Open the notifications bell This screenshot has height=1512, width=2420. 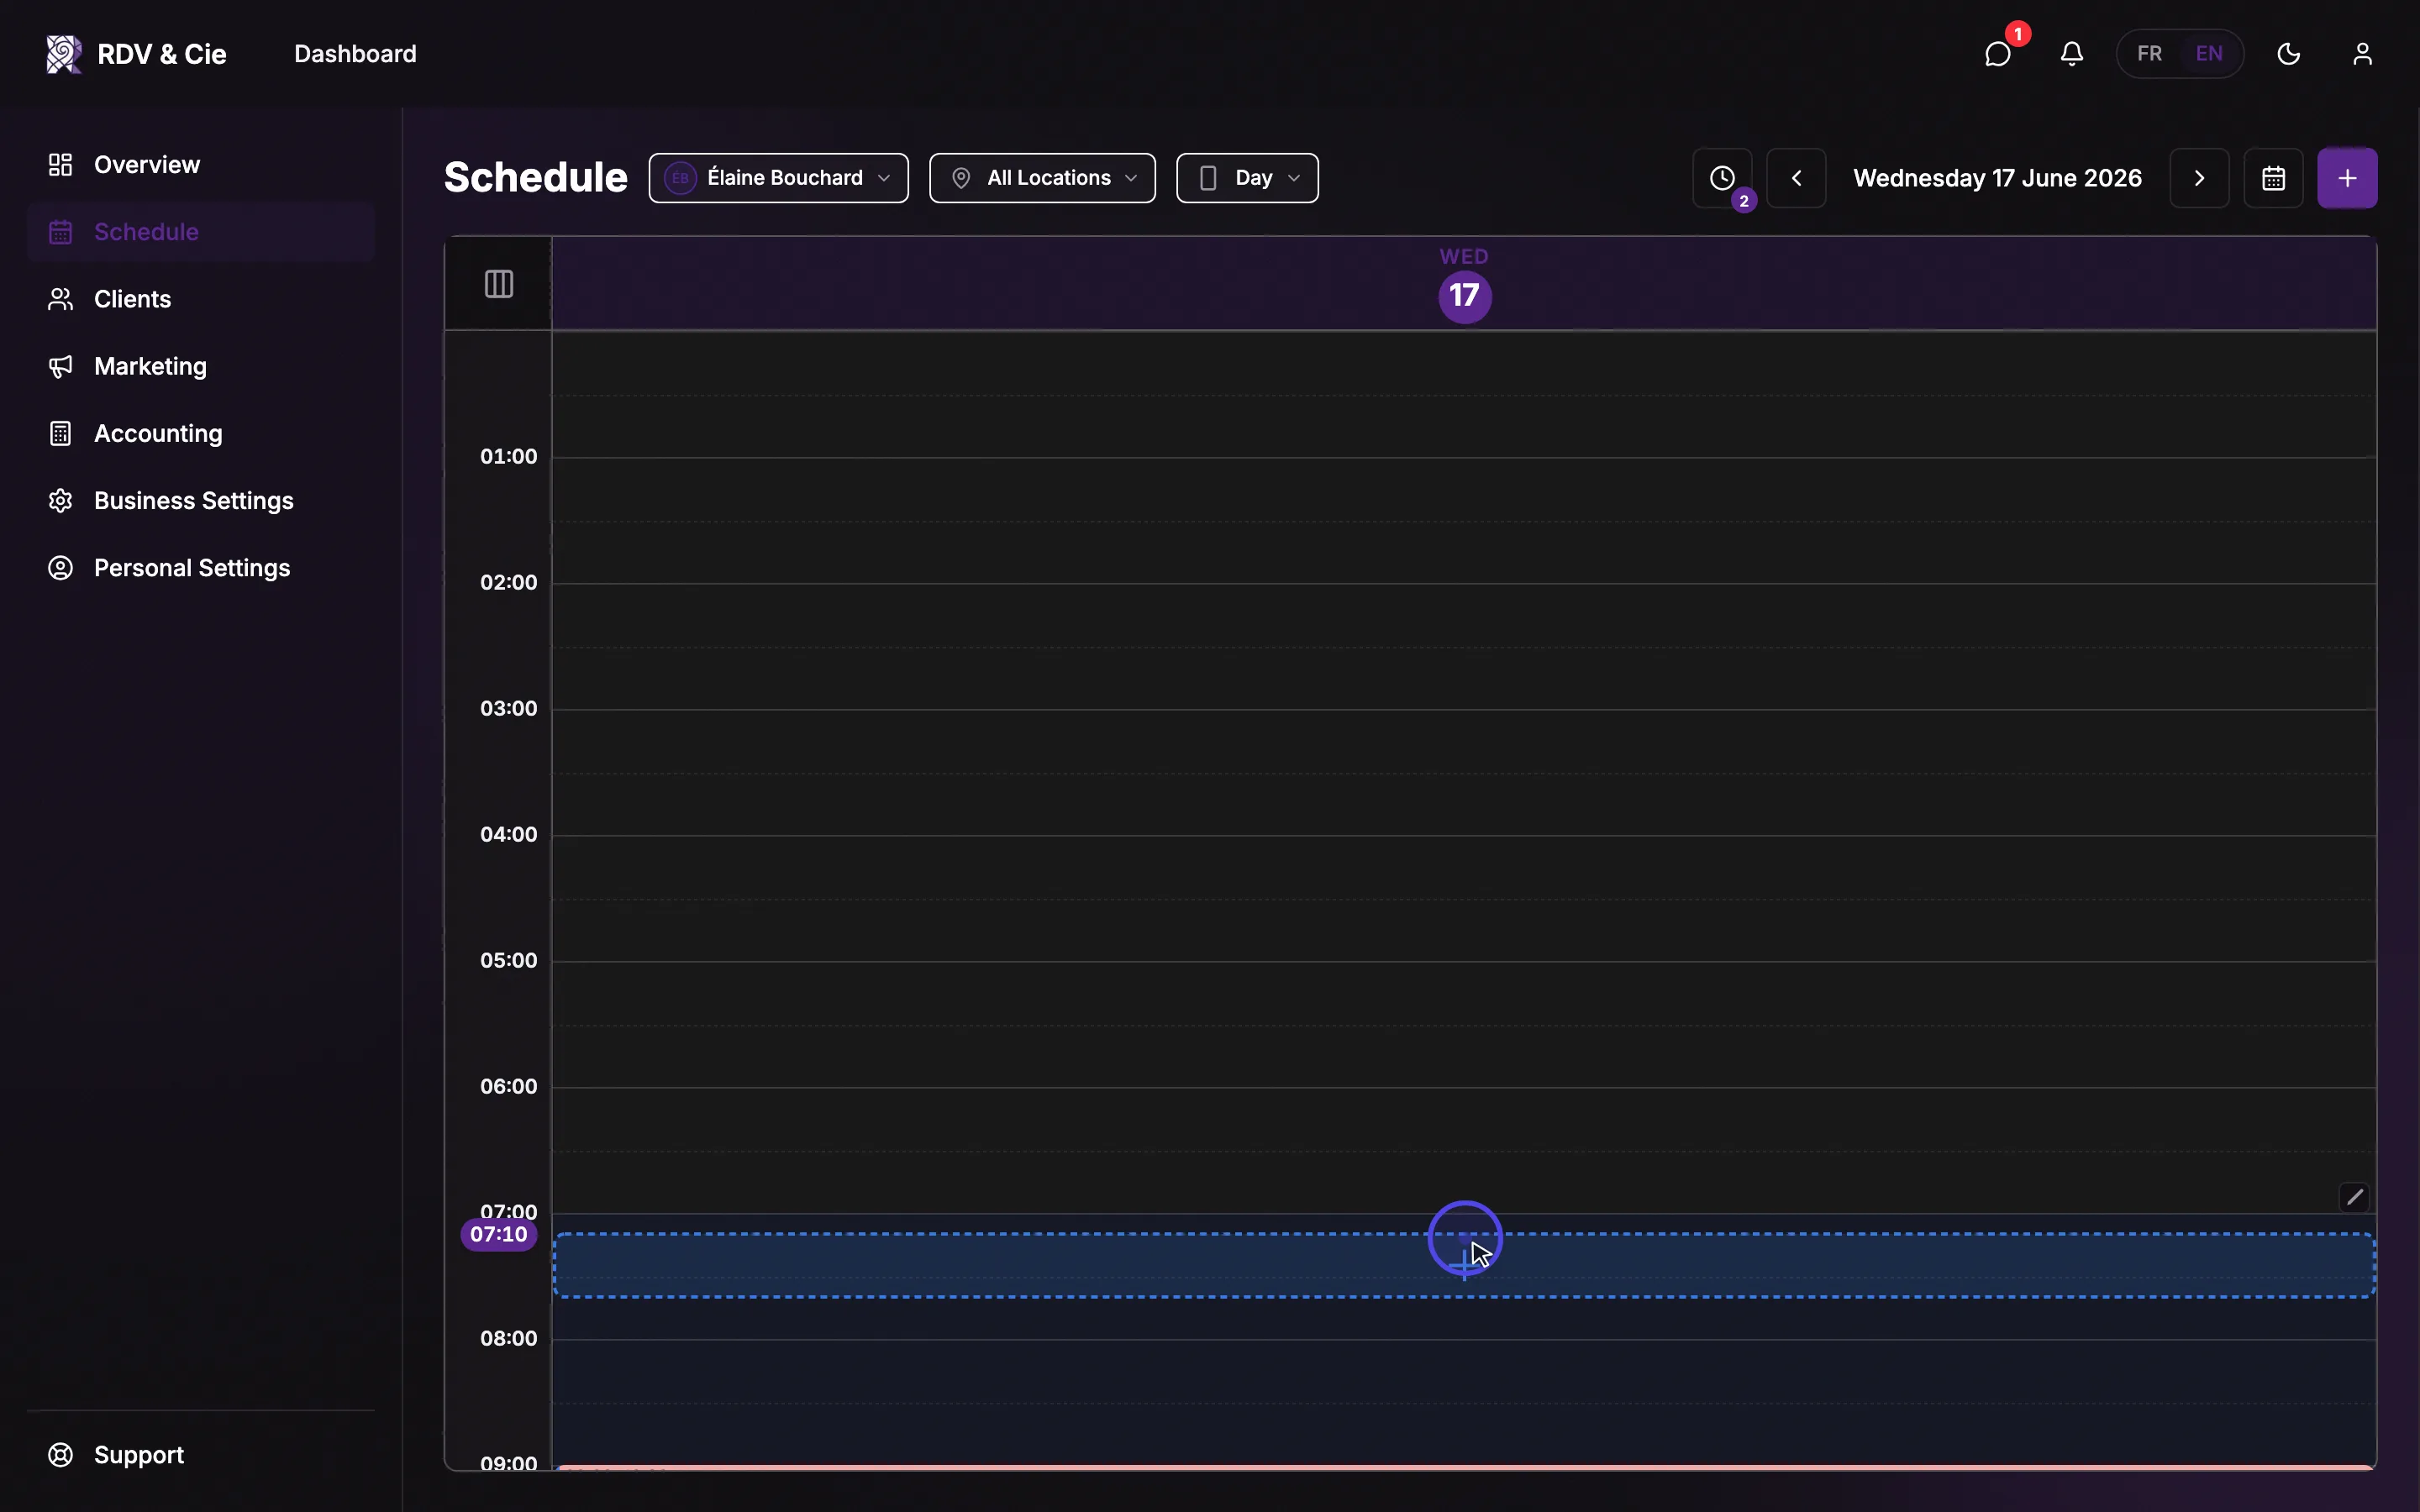[x=2072, y=54]
